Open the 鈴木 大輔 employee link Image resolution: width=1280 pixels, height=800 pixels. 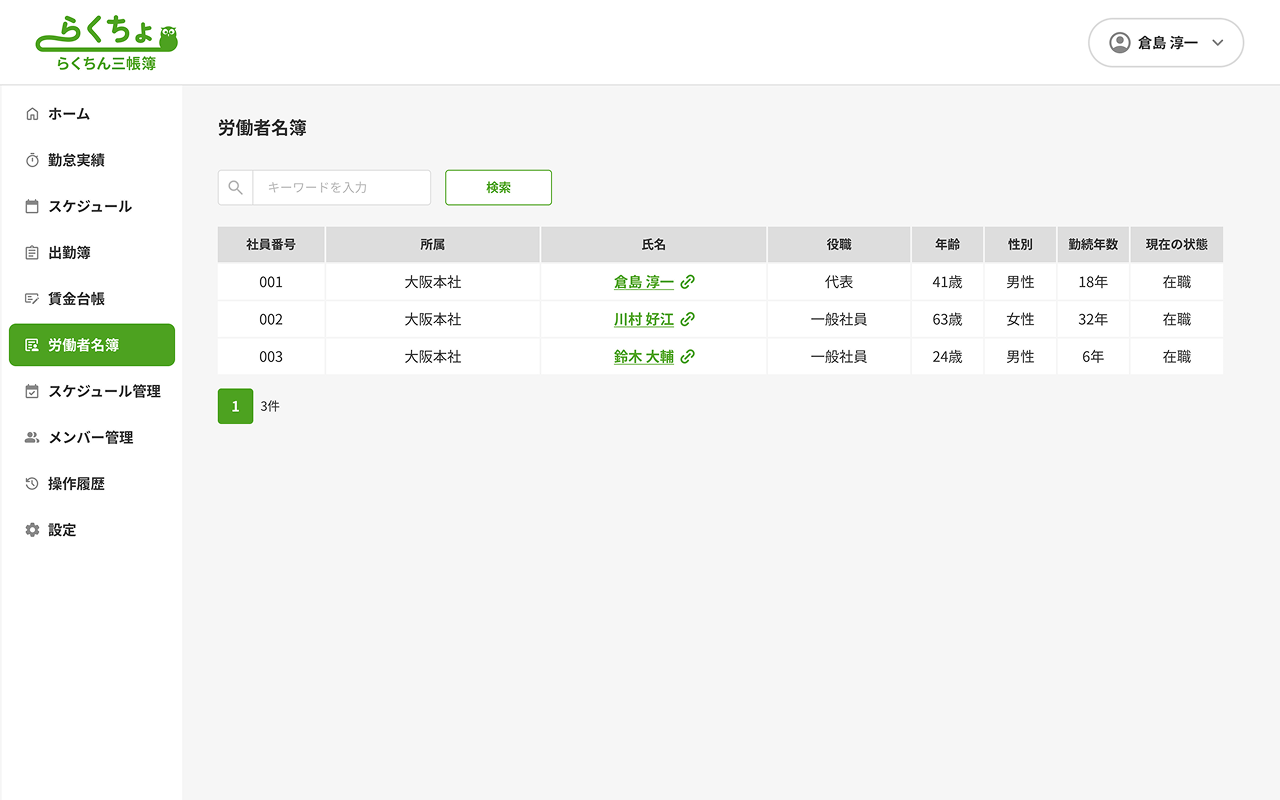point(643,357)
